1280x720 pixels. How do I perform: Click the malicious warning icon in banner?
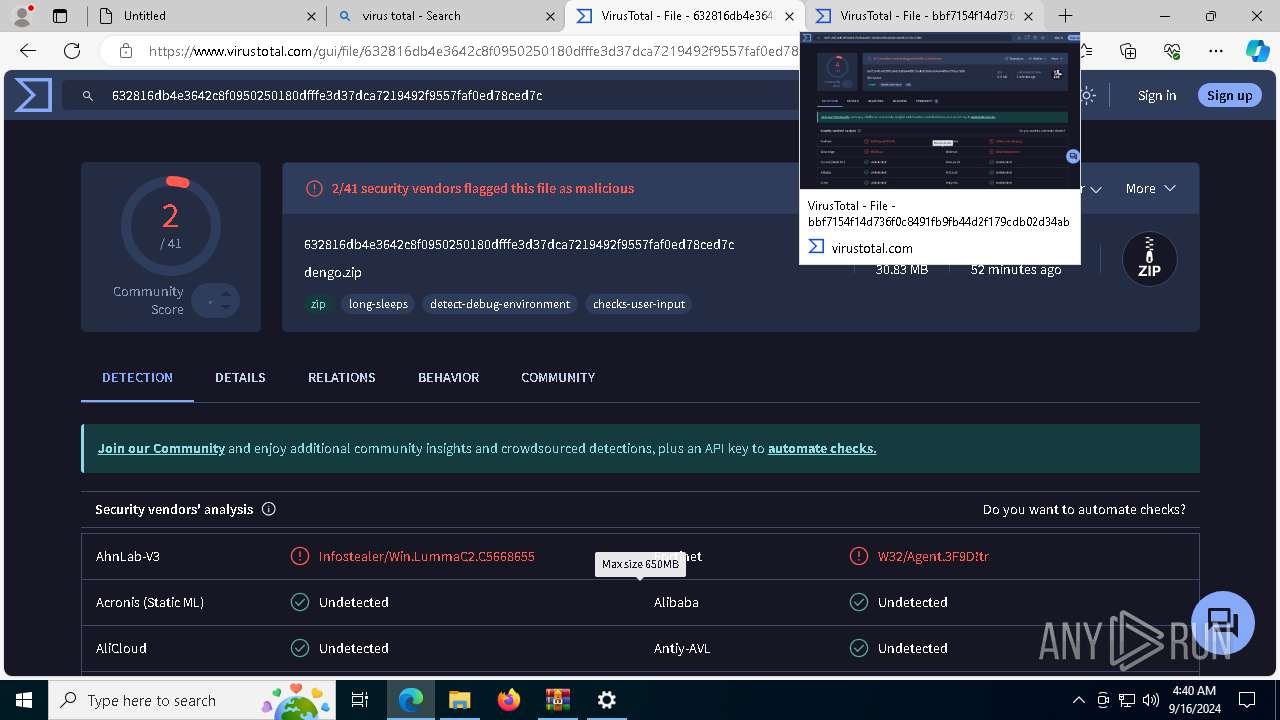pyautogui.click(x=314, y=188)
